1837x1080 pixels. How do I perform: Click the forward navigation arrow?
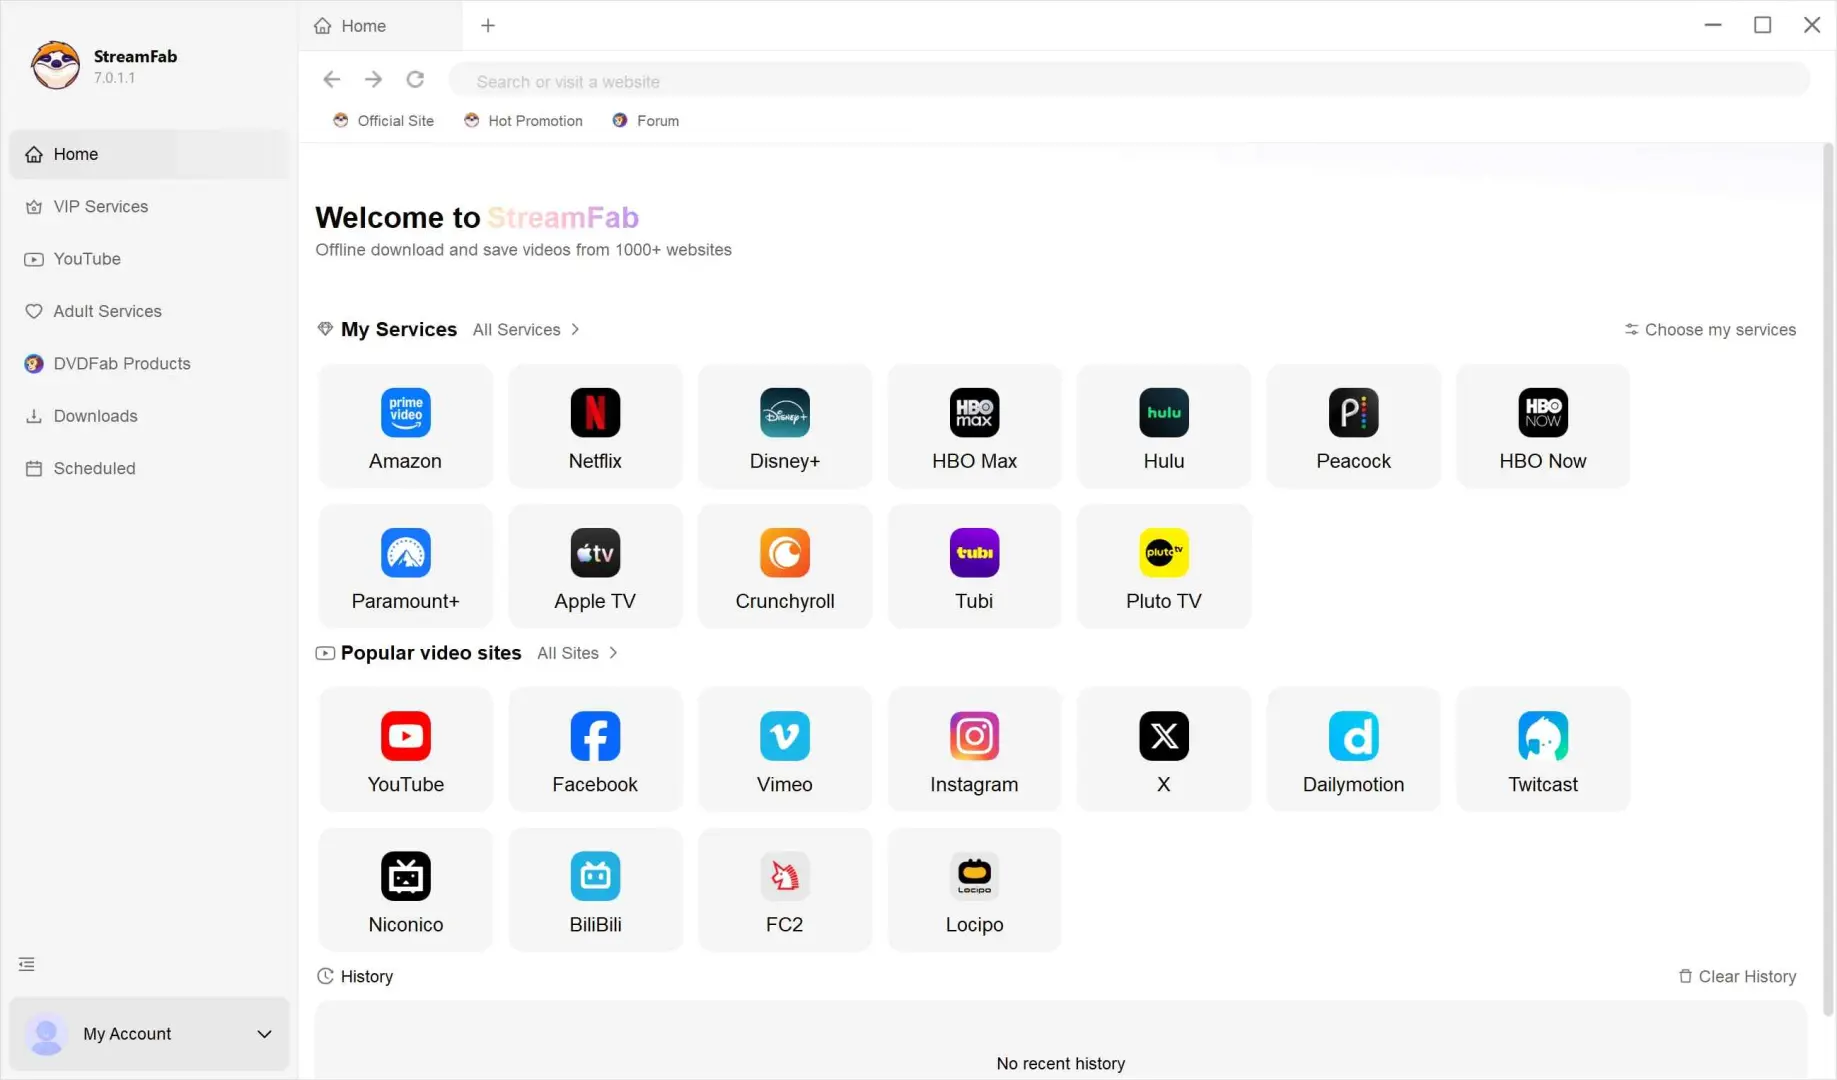[373, 80]
